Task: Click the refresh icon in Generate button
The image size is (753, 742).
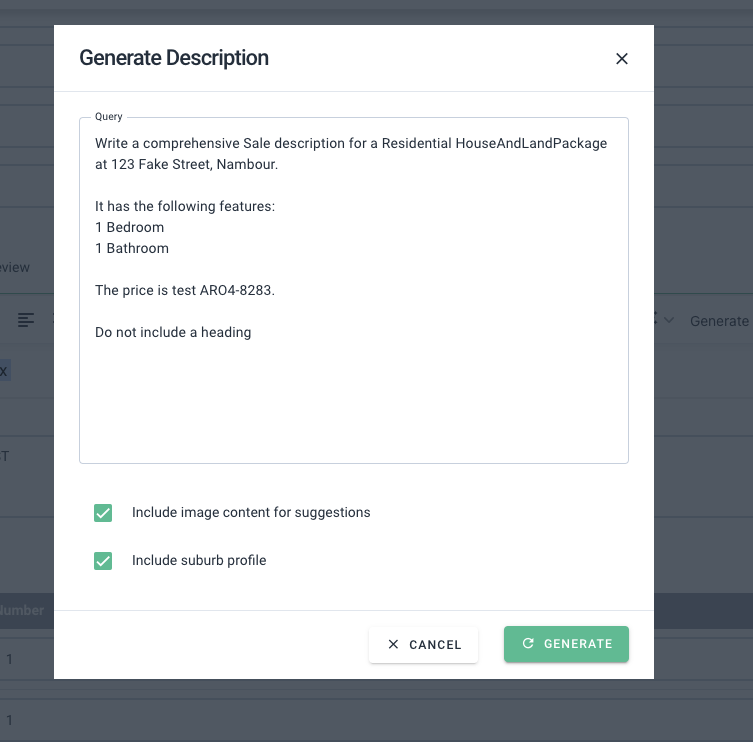Action: coord(528,645)
